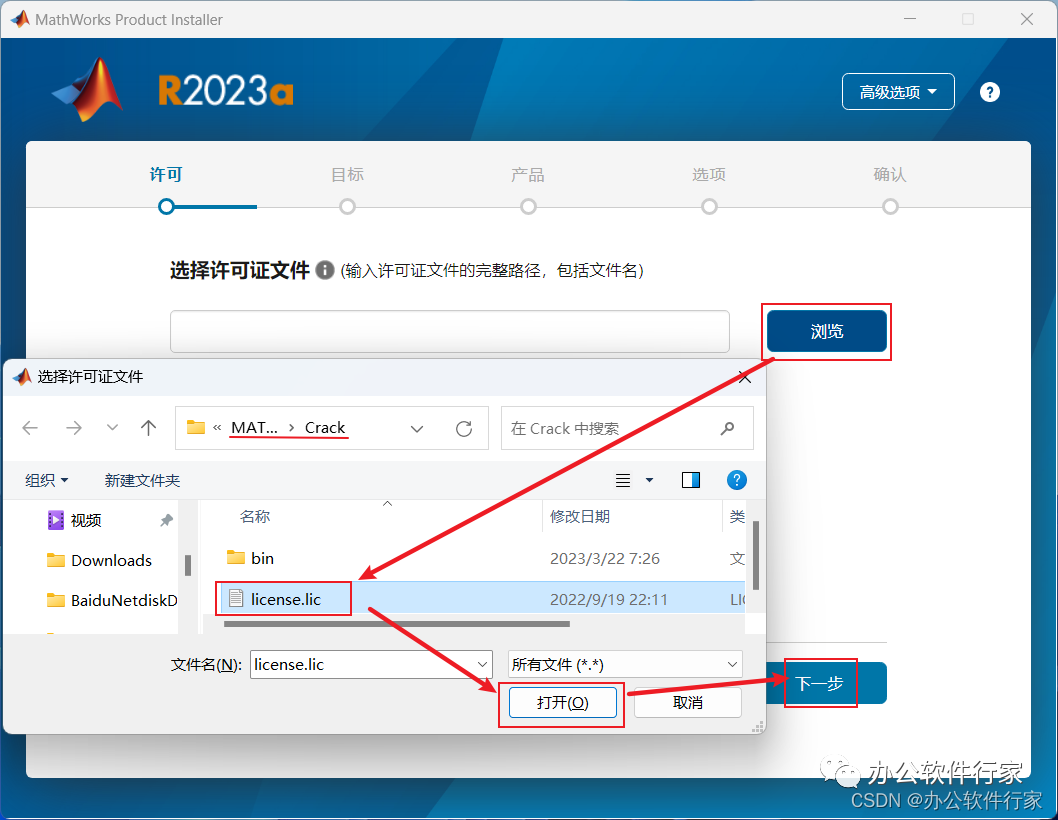Click 打开(O) to open the file

pyautogui.click(x=563, y=703)
